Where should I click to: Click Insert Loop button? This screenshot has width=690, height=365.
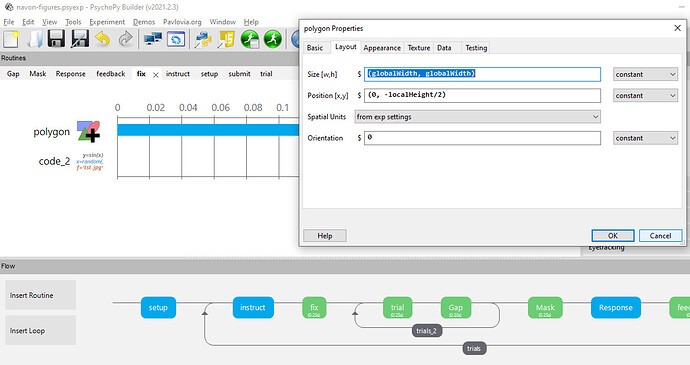pos(40,331)
